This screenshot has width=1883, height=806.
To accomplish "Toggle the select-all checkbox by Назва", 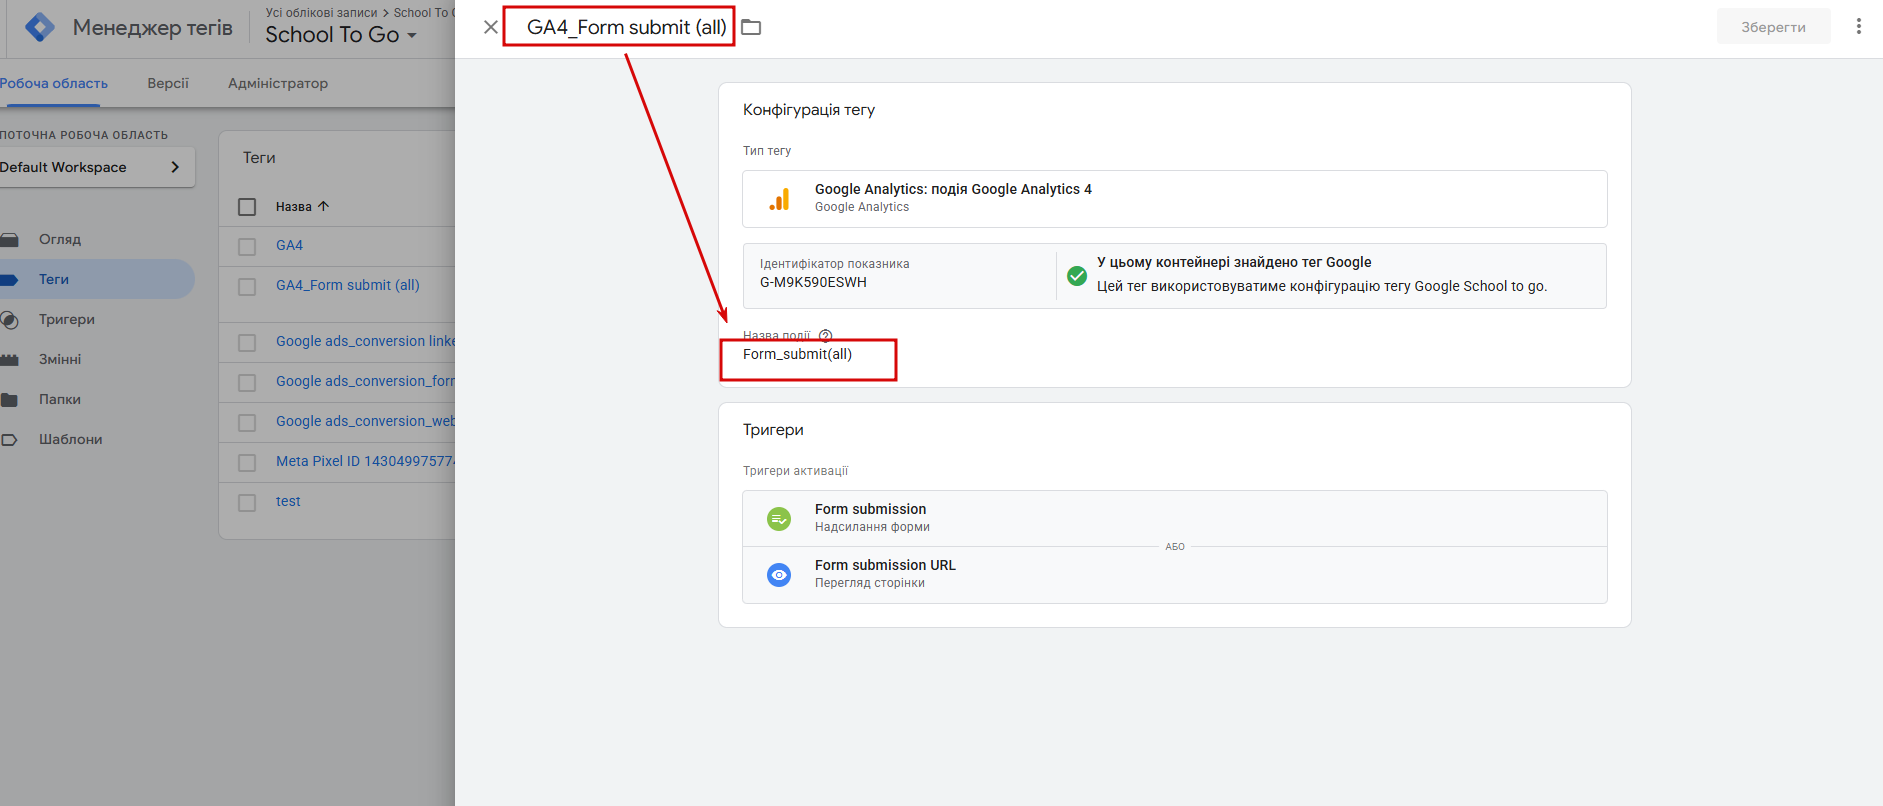I will click(247, 207).
